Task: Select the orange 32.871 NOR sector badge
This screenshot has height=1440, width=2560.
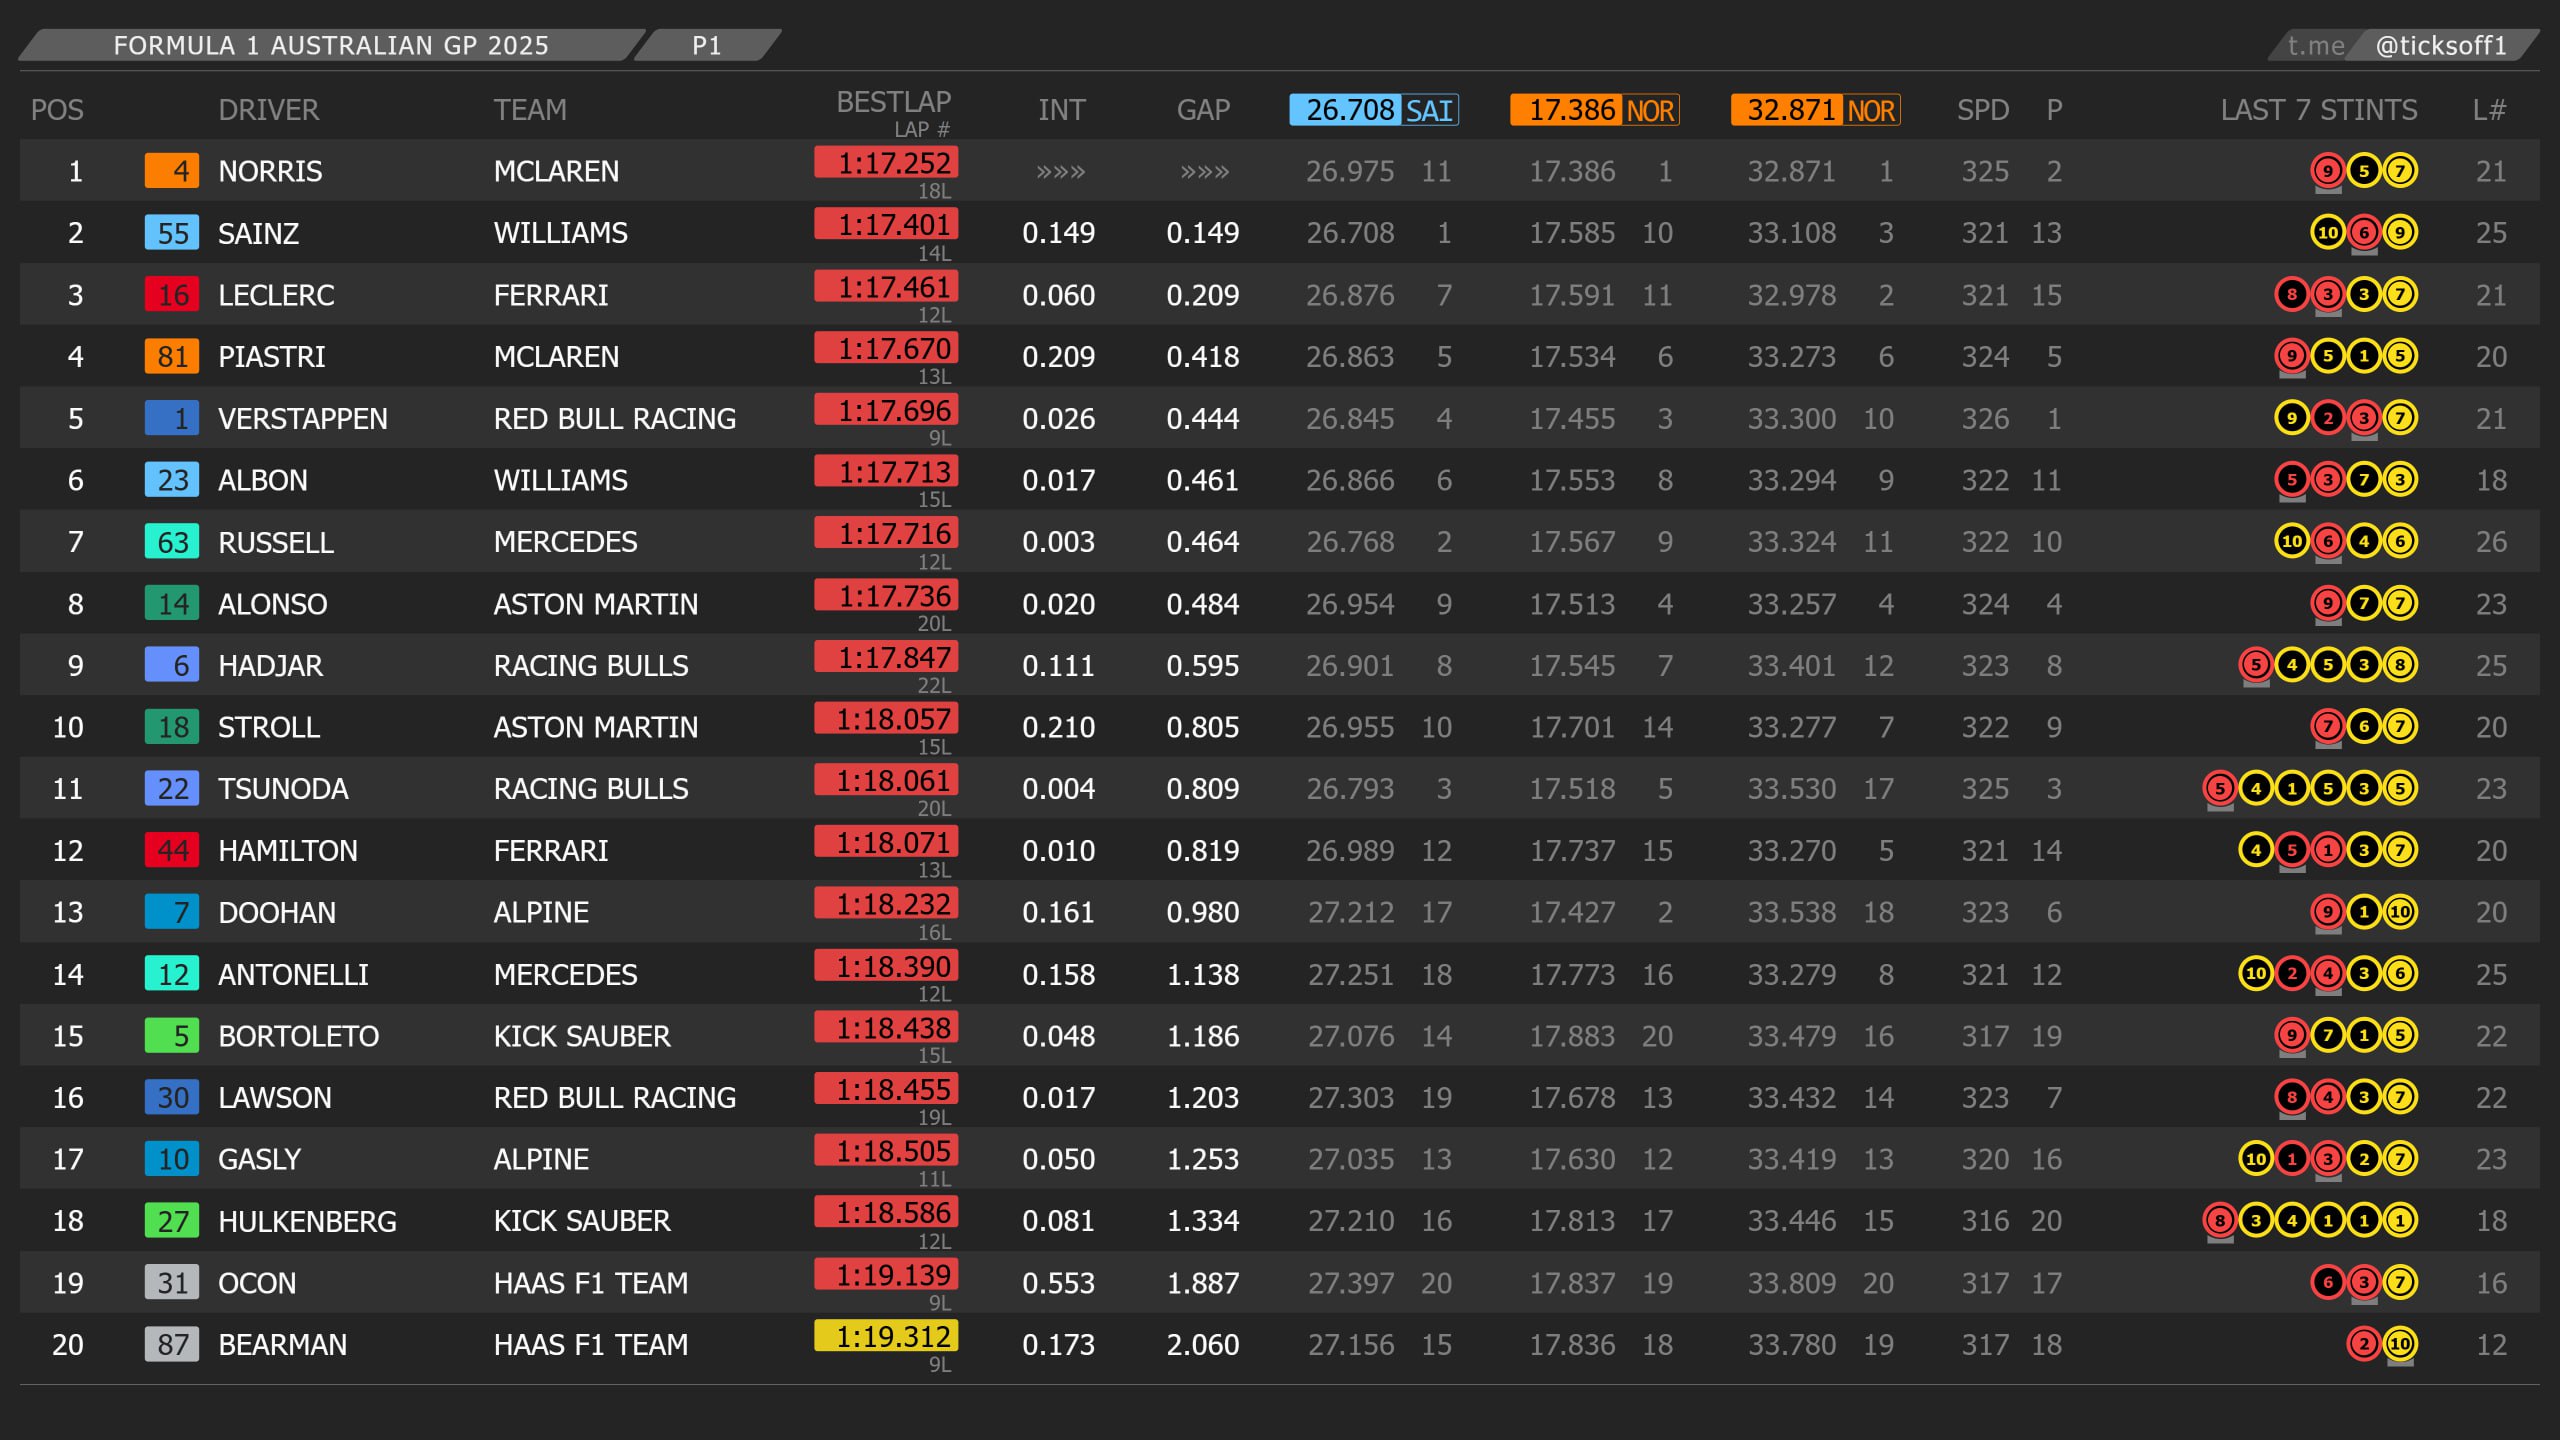Action: coord(1816,110)
